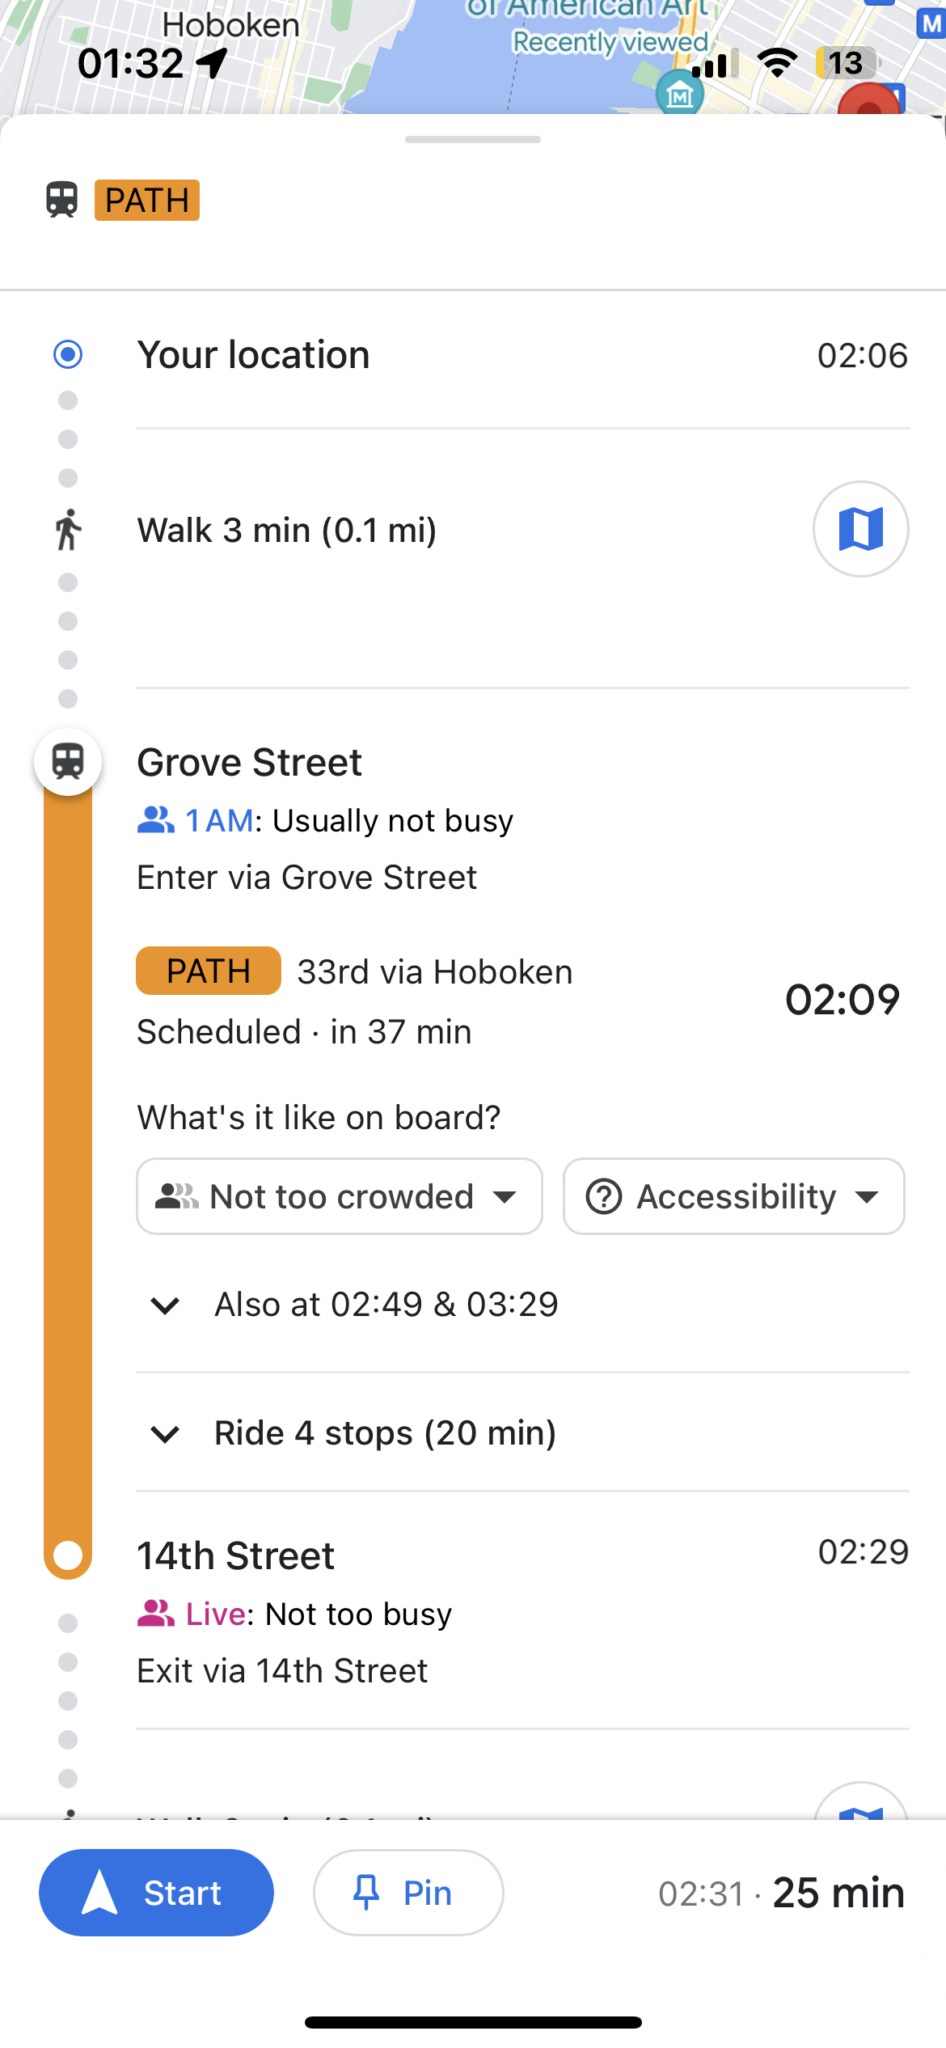Open the Accessibility dropdown

tap(733, 1196)
